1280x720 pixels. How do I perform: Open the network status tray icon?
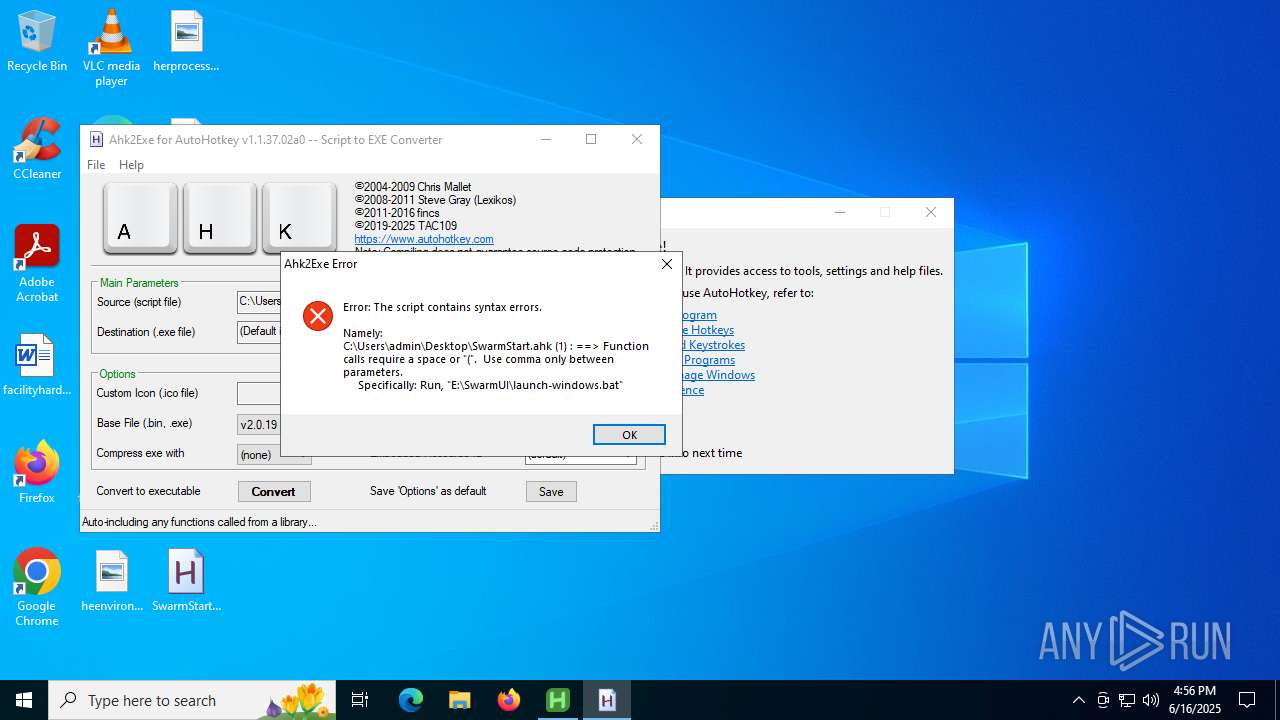click(1127, 700)
